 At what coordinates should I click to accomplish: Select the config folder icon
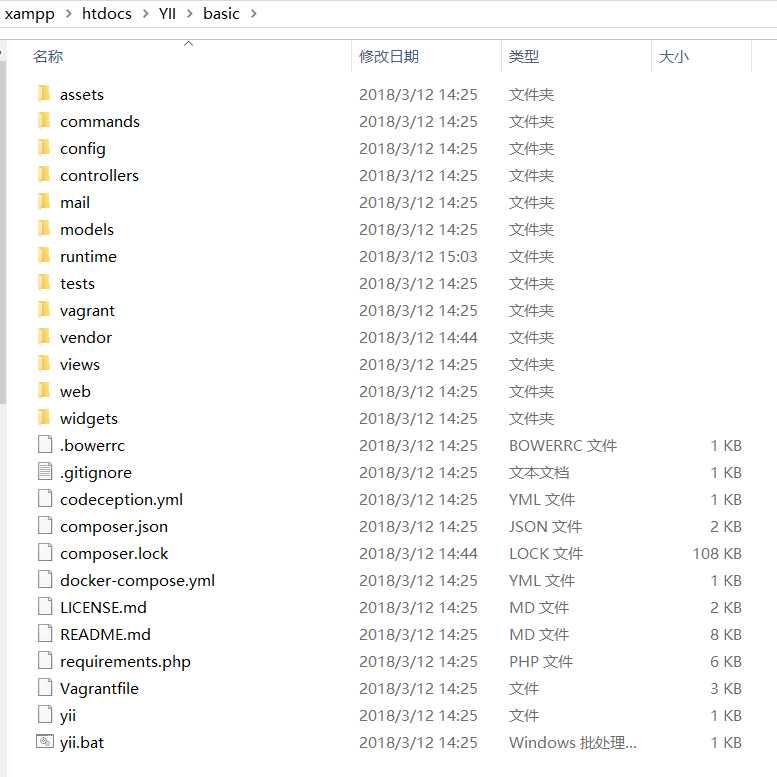coord(44,147)
